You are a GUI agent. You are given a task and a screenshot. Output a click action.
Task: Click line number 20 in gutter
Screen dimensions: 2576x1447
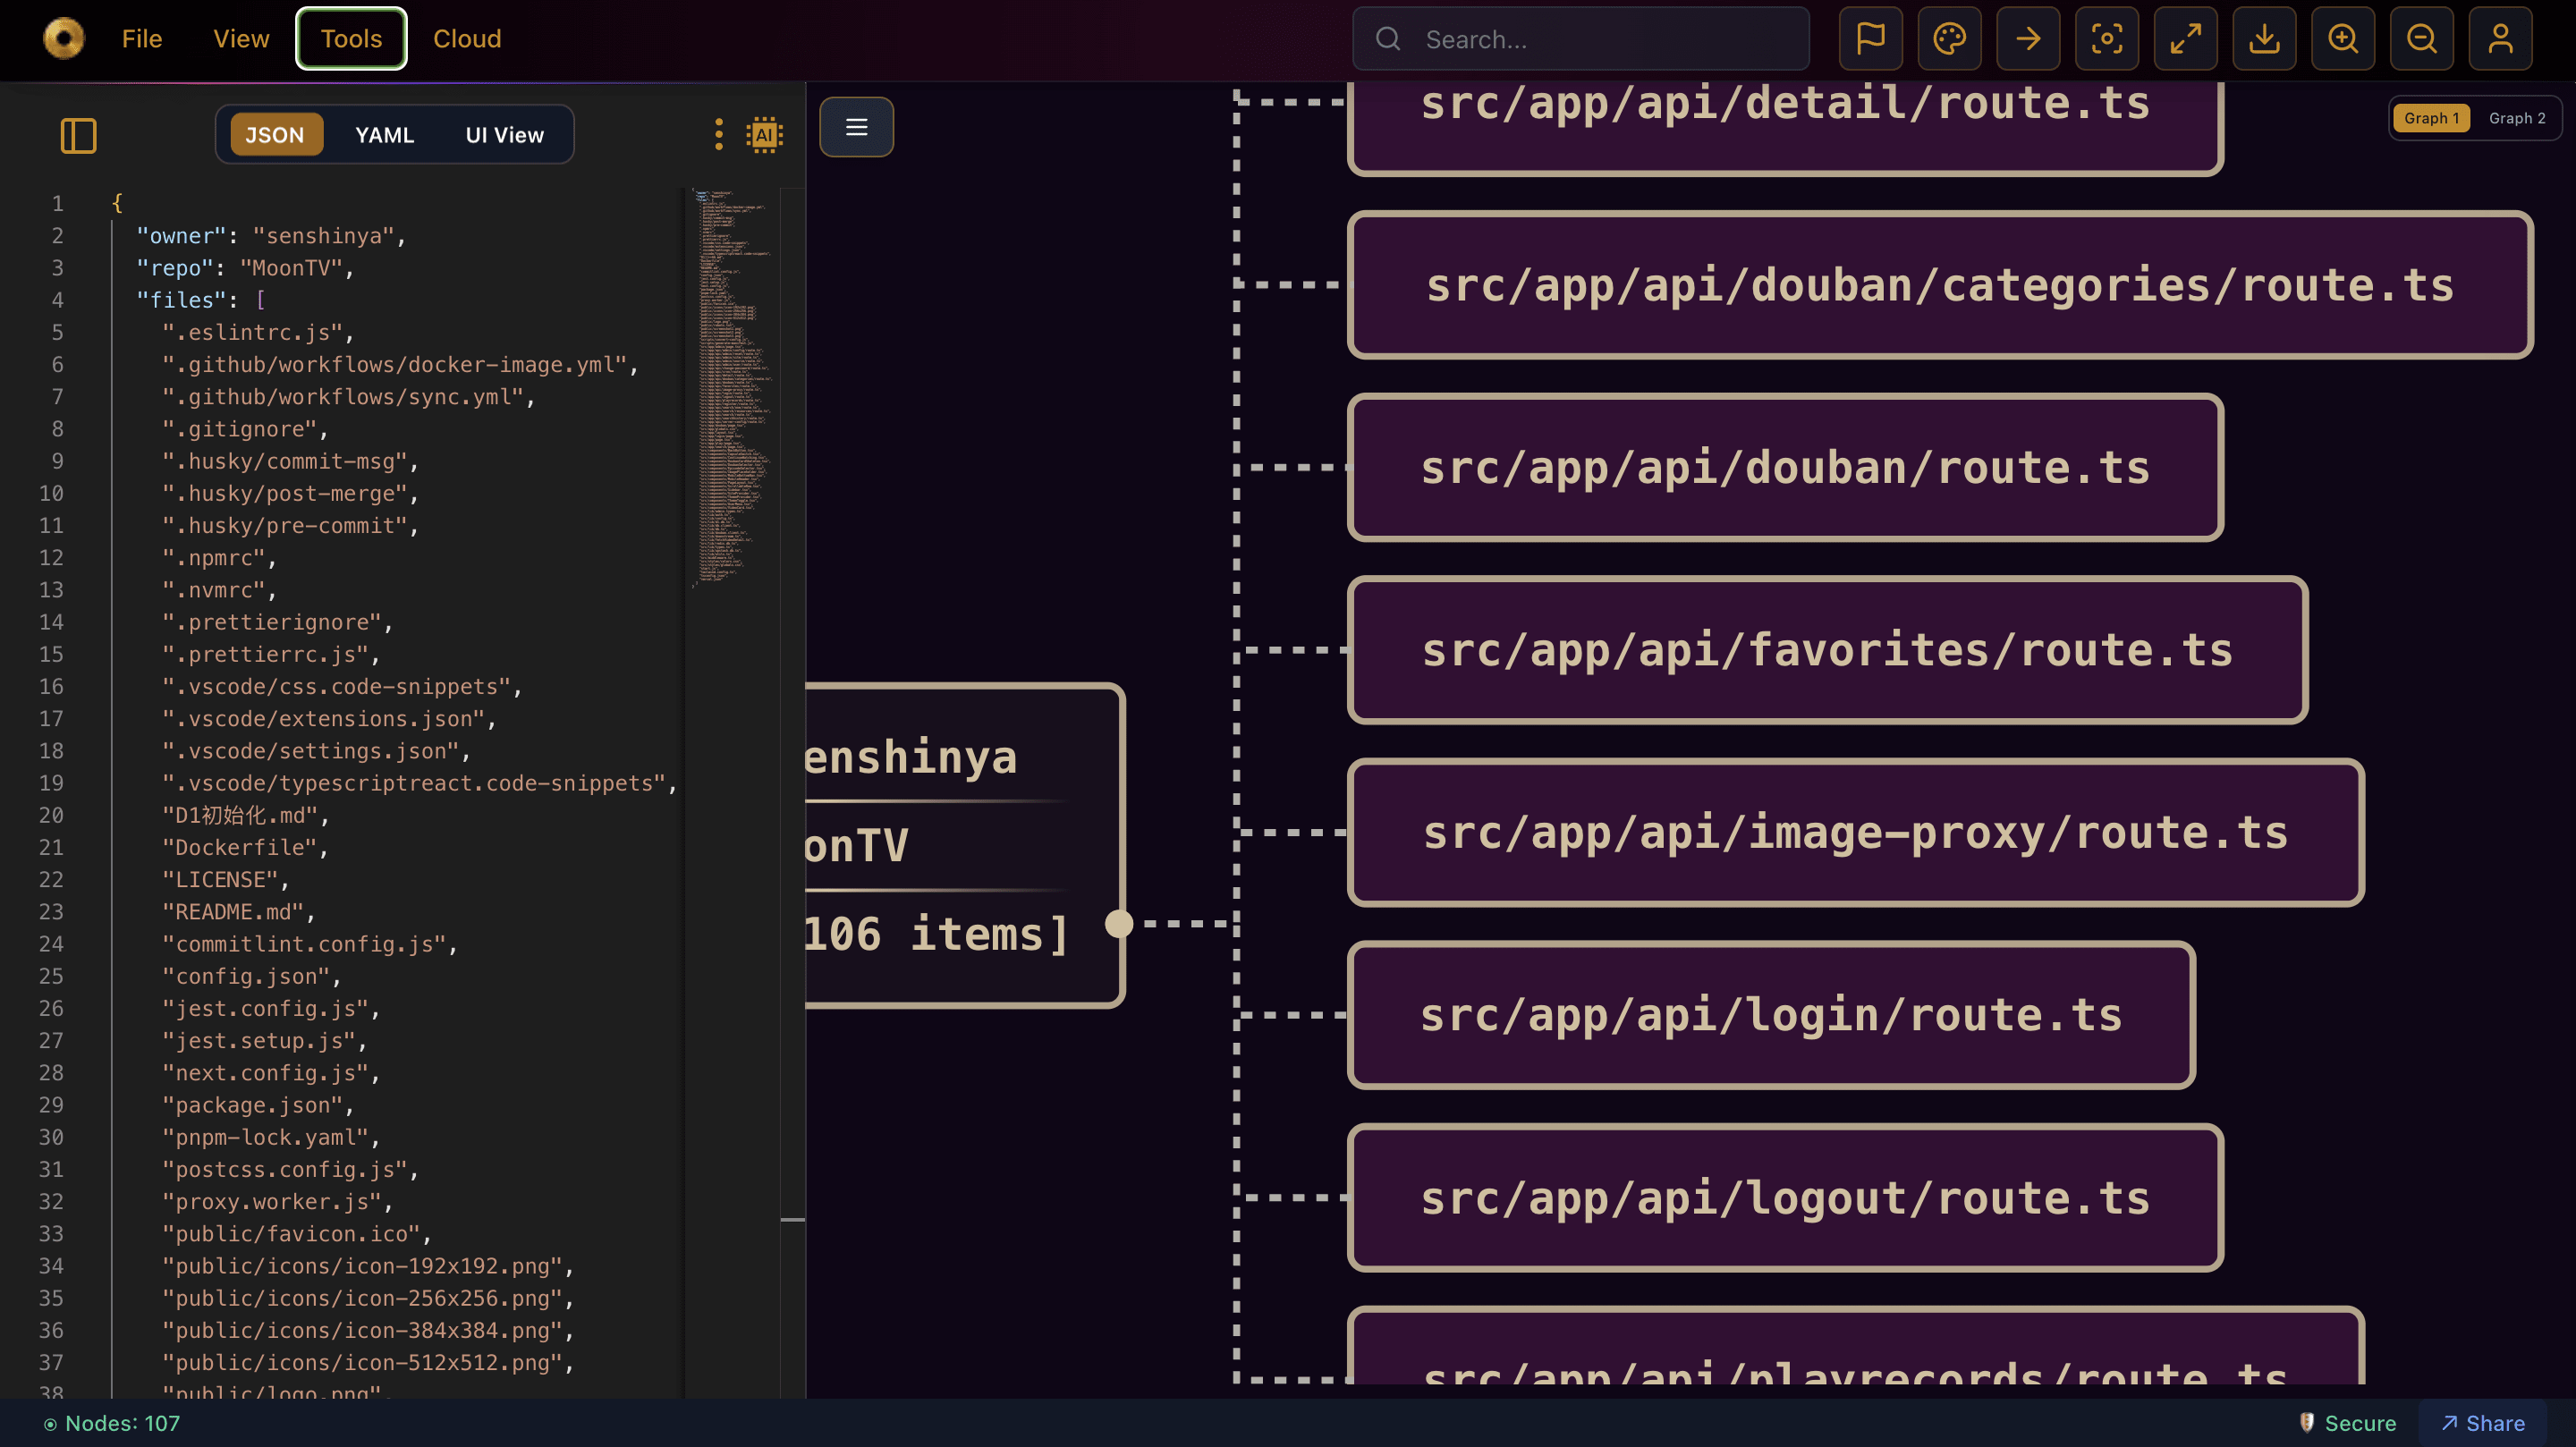[51, 815]
